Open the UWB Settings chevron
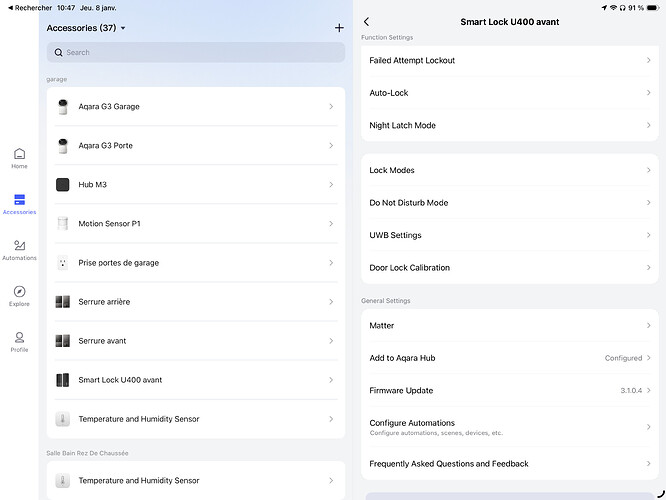Screen dimensions: 666x500 pyautogui.click(x=648, y=236)
